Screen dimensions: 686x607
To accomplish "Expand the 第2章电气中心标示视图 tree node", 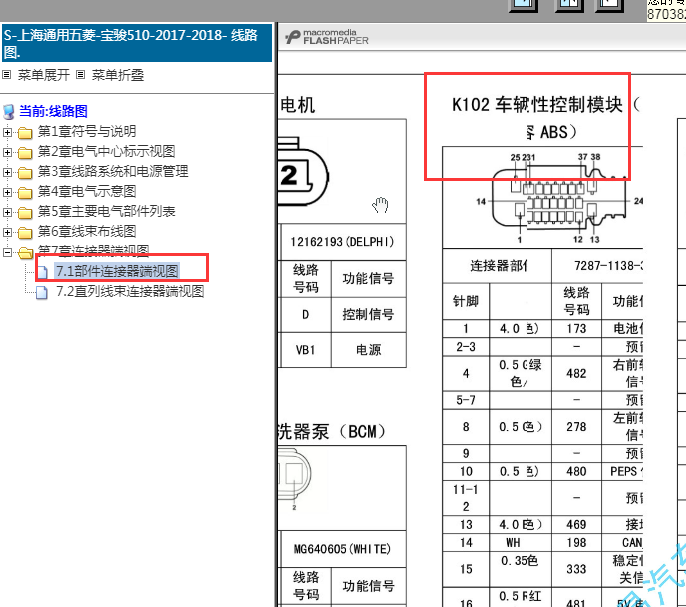I will coord(7,152).
